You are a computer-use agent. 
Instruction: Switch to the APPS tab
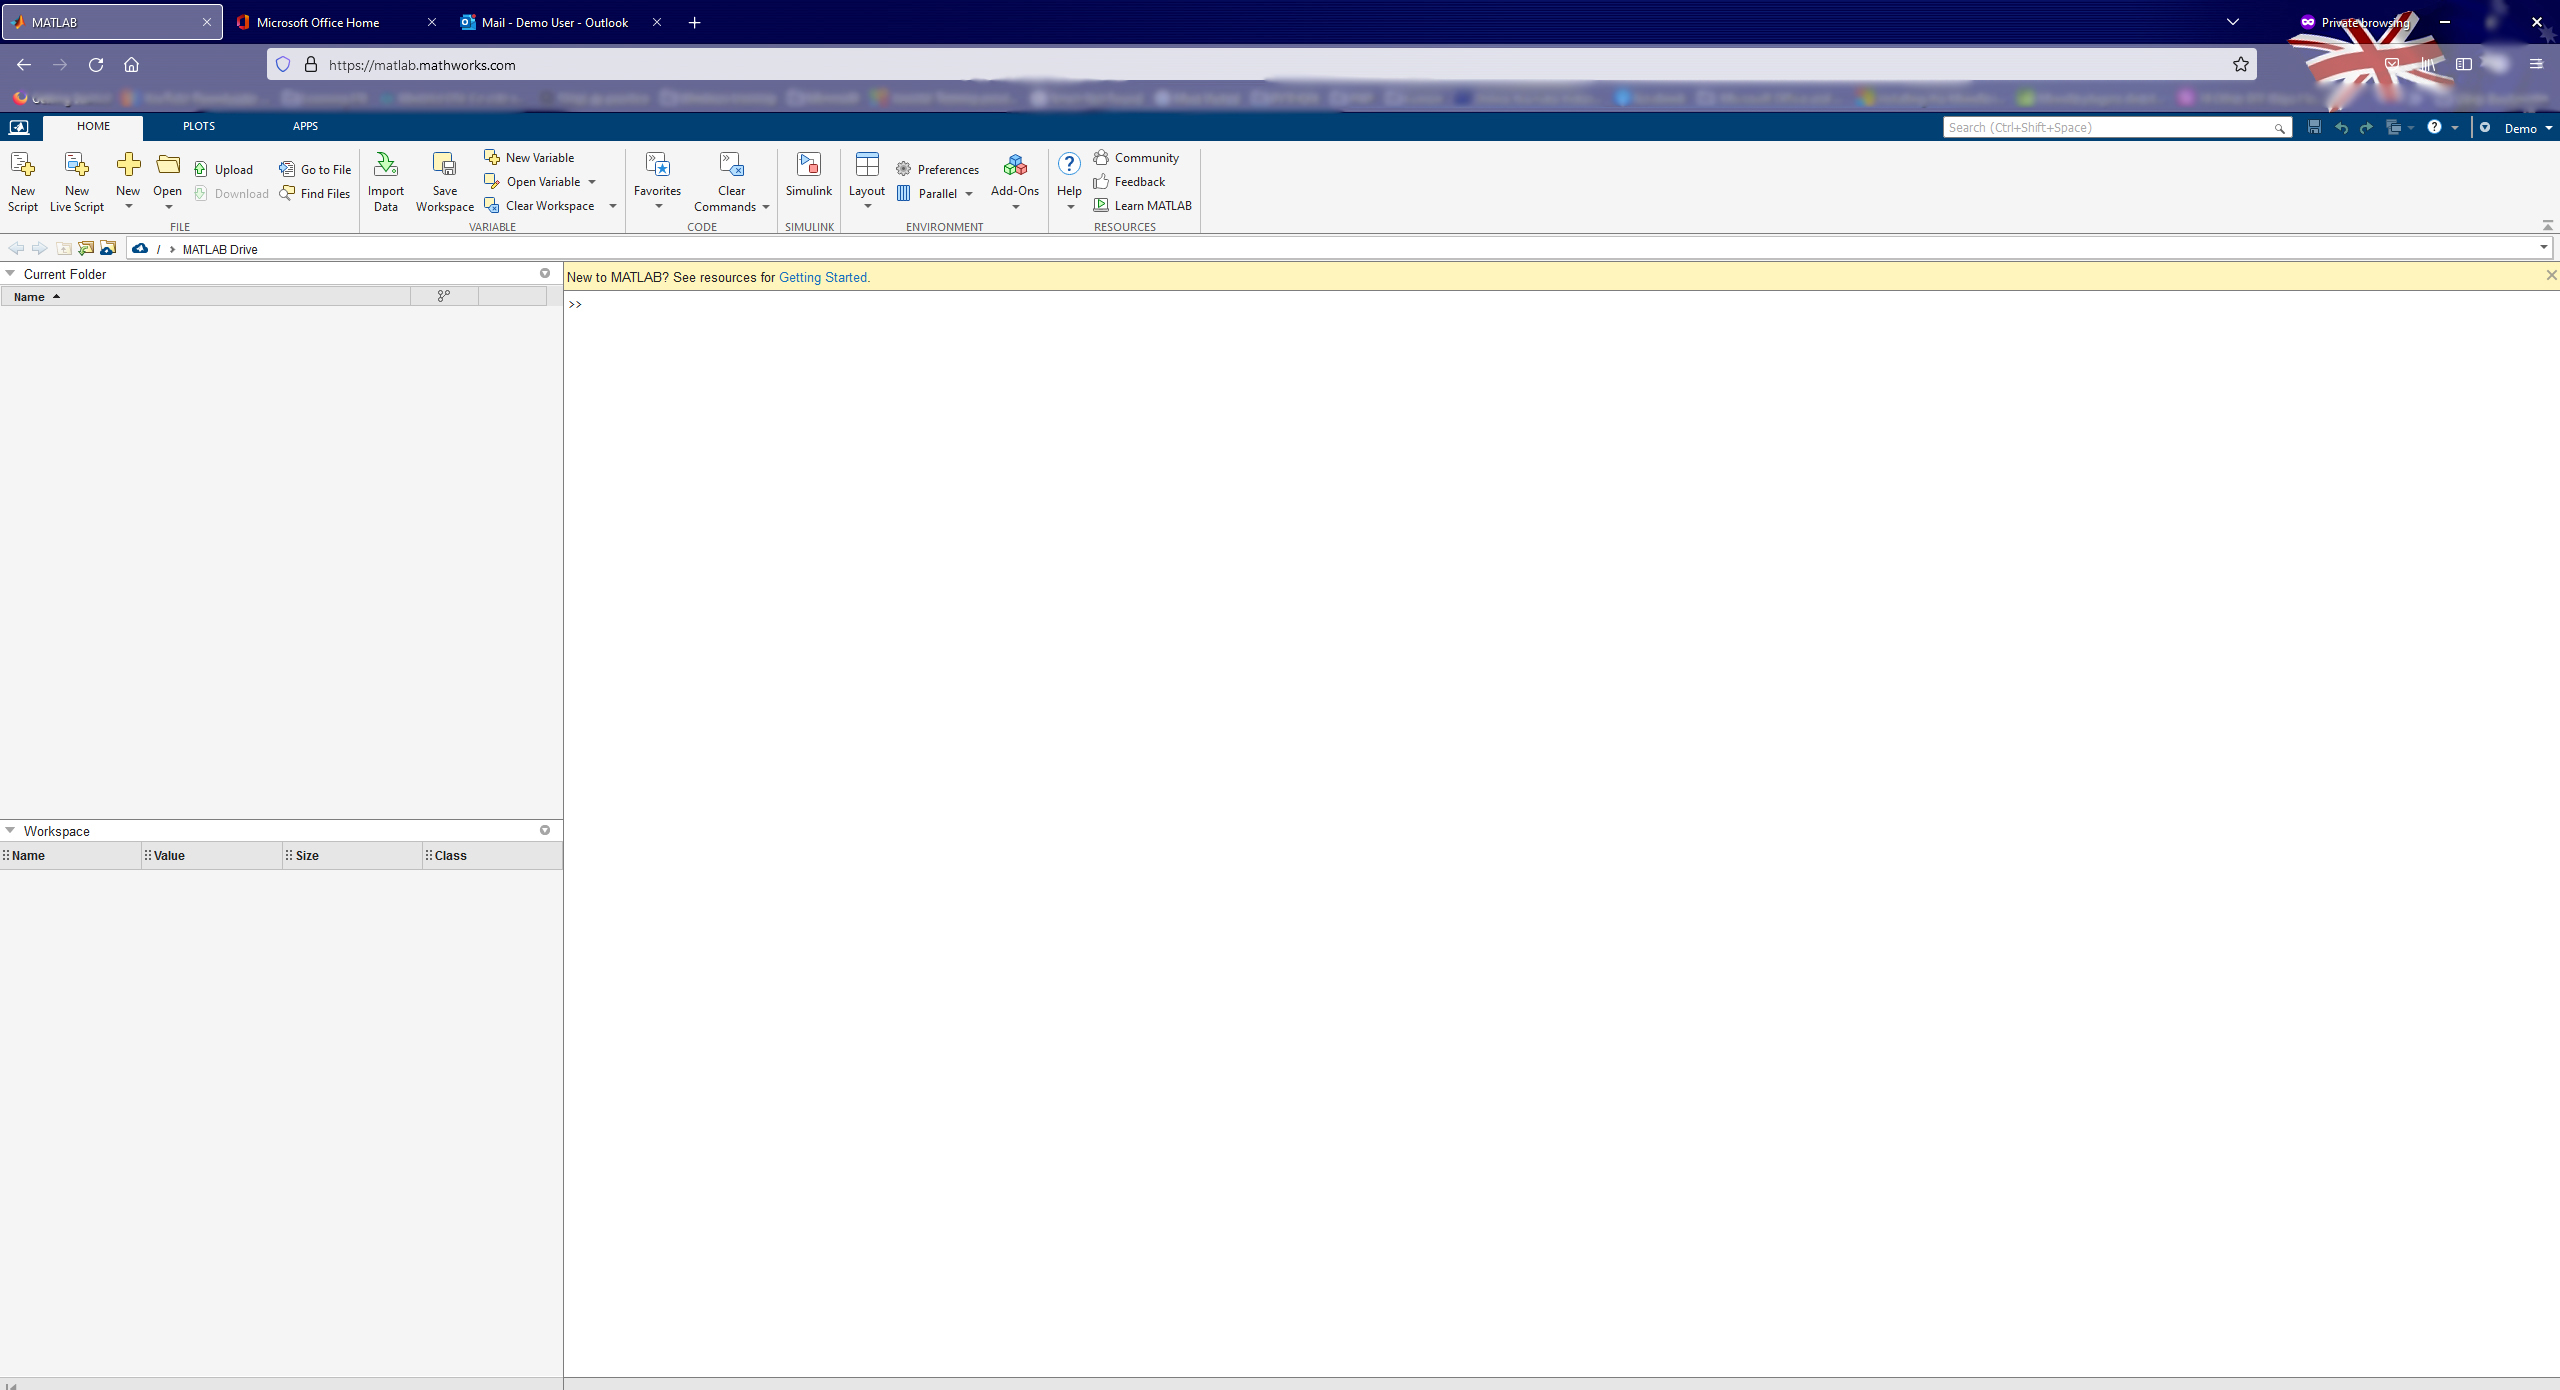coord(305,126)
